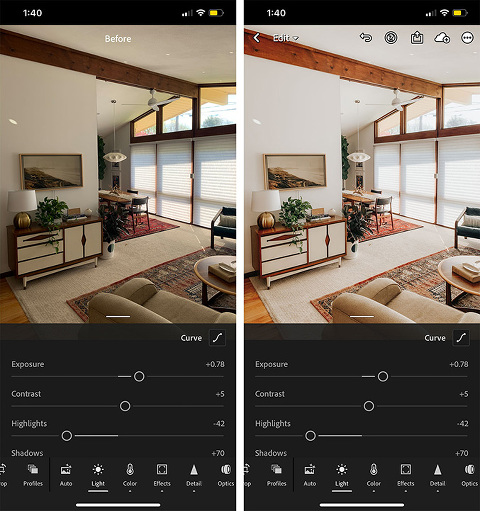Open the share export icon

click(417, 38)
